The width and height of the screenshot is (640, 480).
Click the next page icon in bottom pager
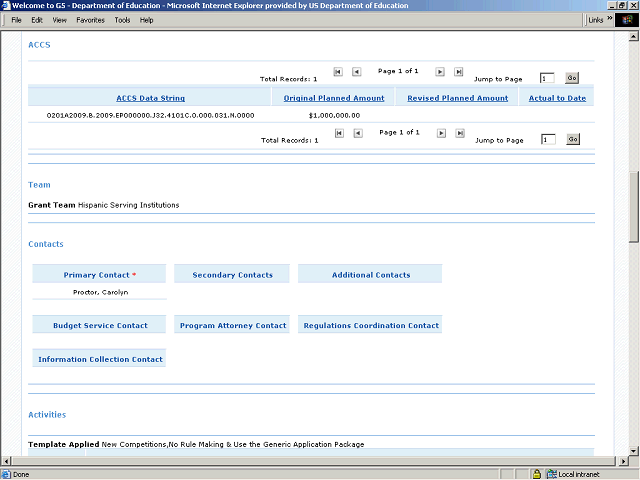[440, 133]
